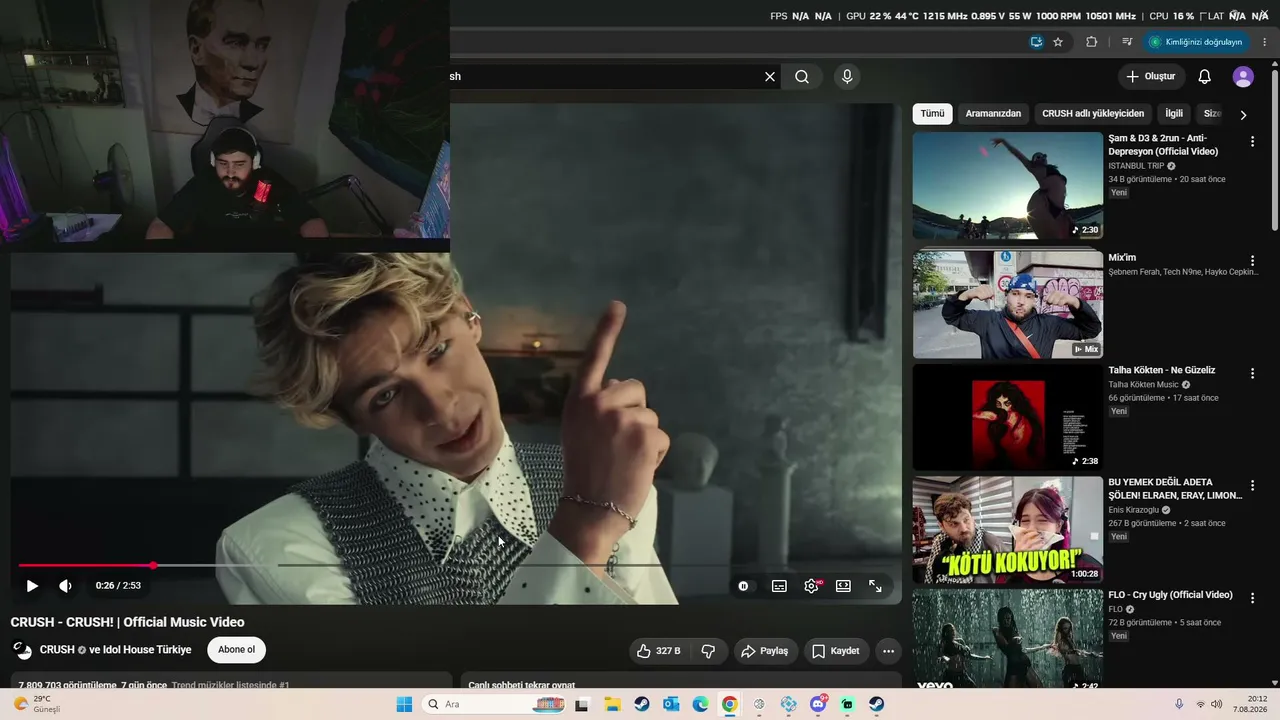Mute the video volume
This screenshot has height=720, width=1280.
[x=65, y=586]
